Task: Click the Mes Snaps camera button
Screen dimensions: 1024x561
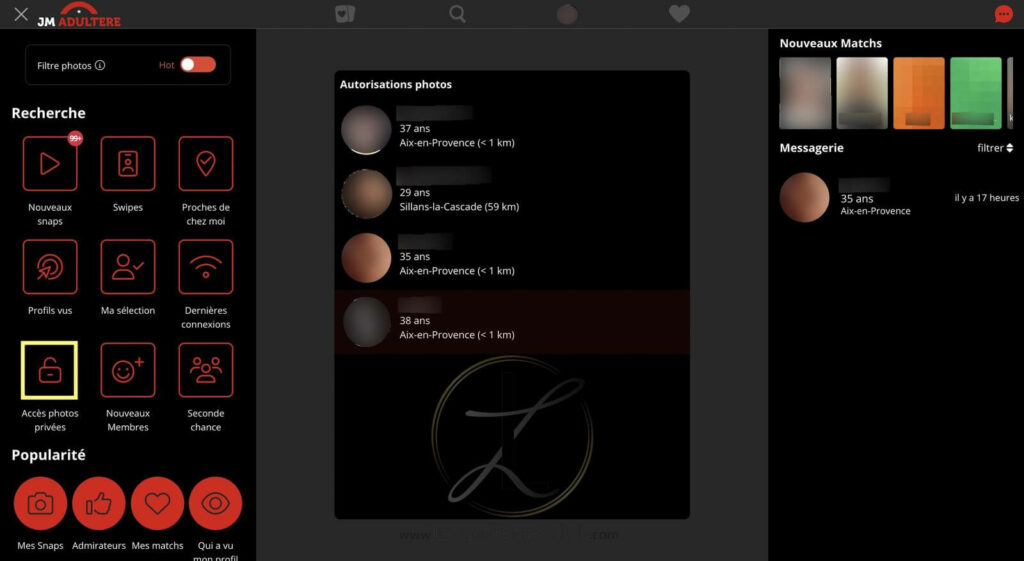Action: 40,504
